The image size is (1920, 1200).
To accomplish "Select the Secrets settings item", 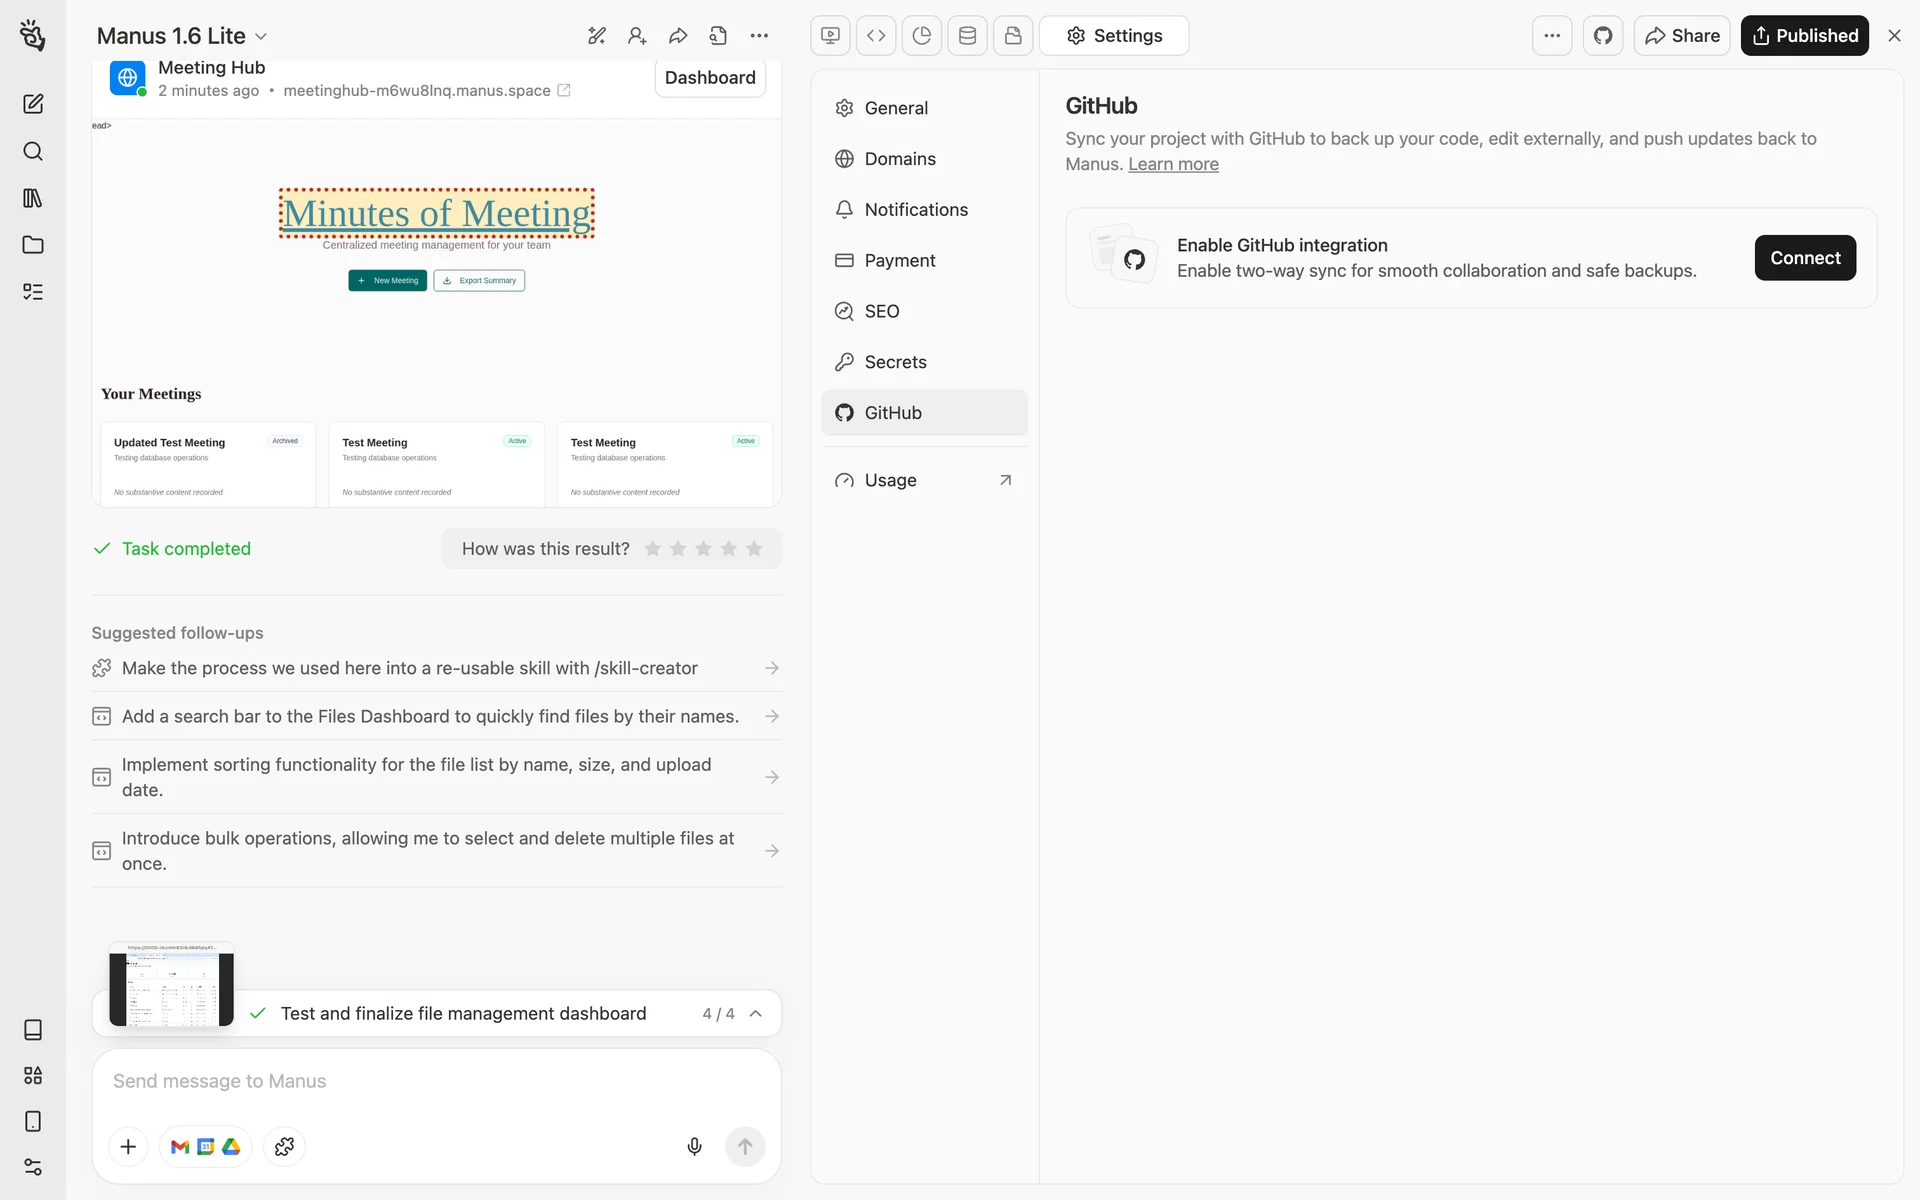I will point(895,362).
